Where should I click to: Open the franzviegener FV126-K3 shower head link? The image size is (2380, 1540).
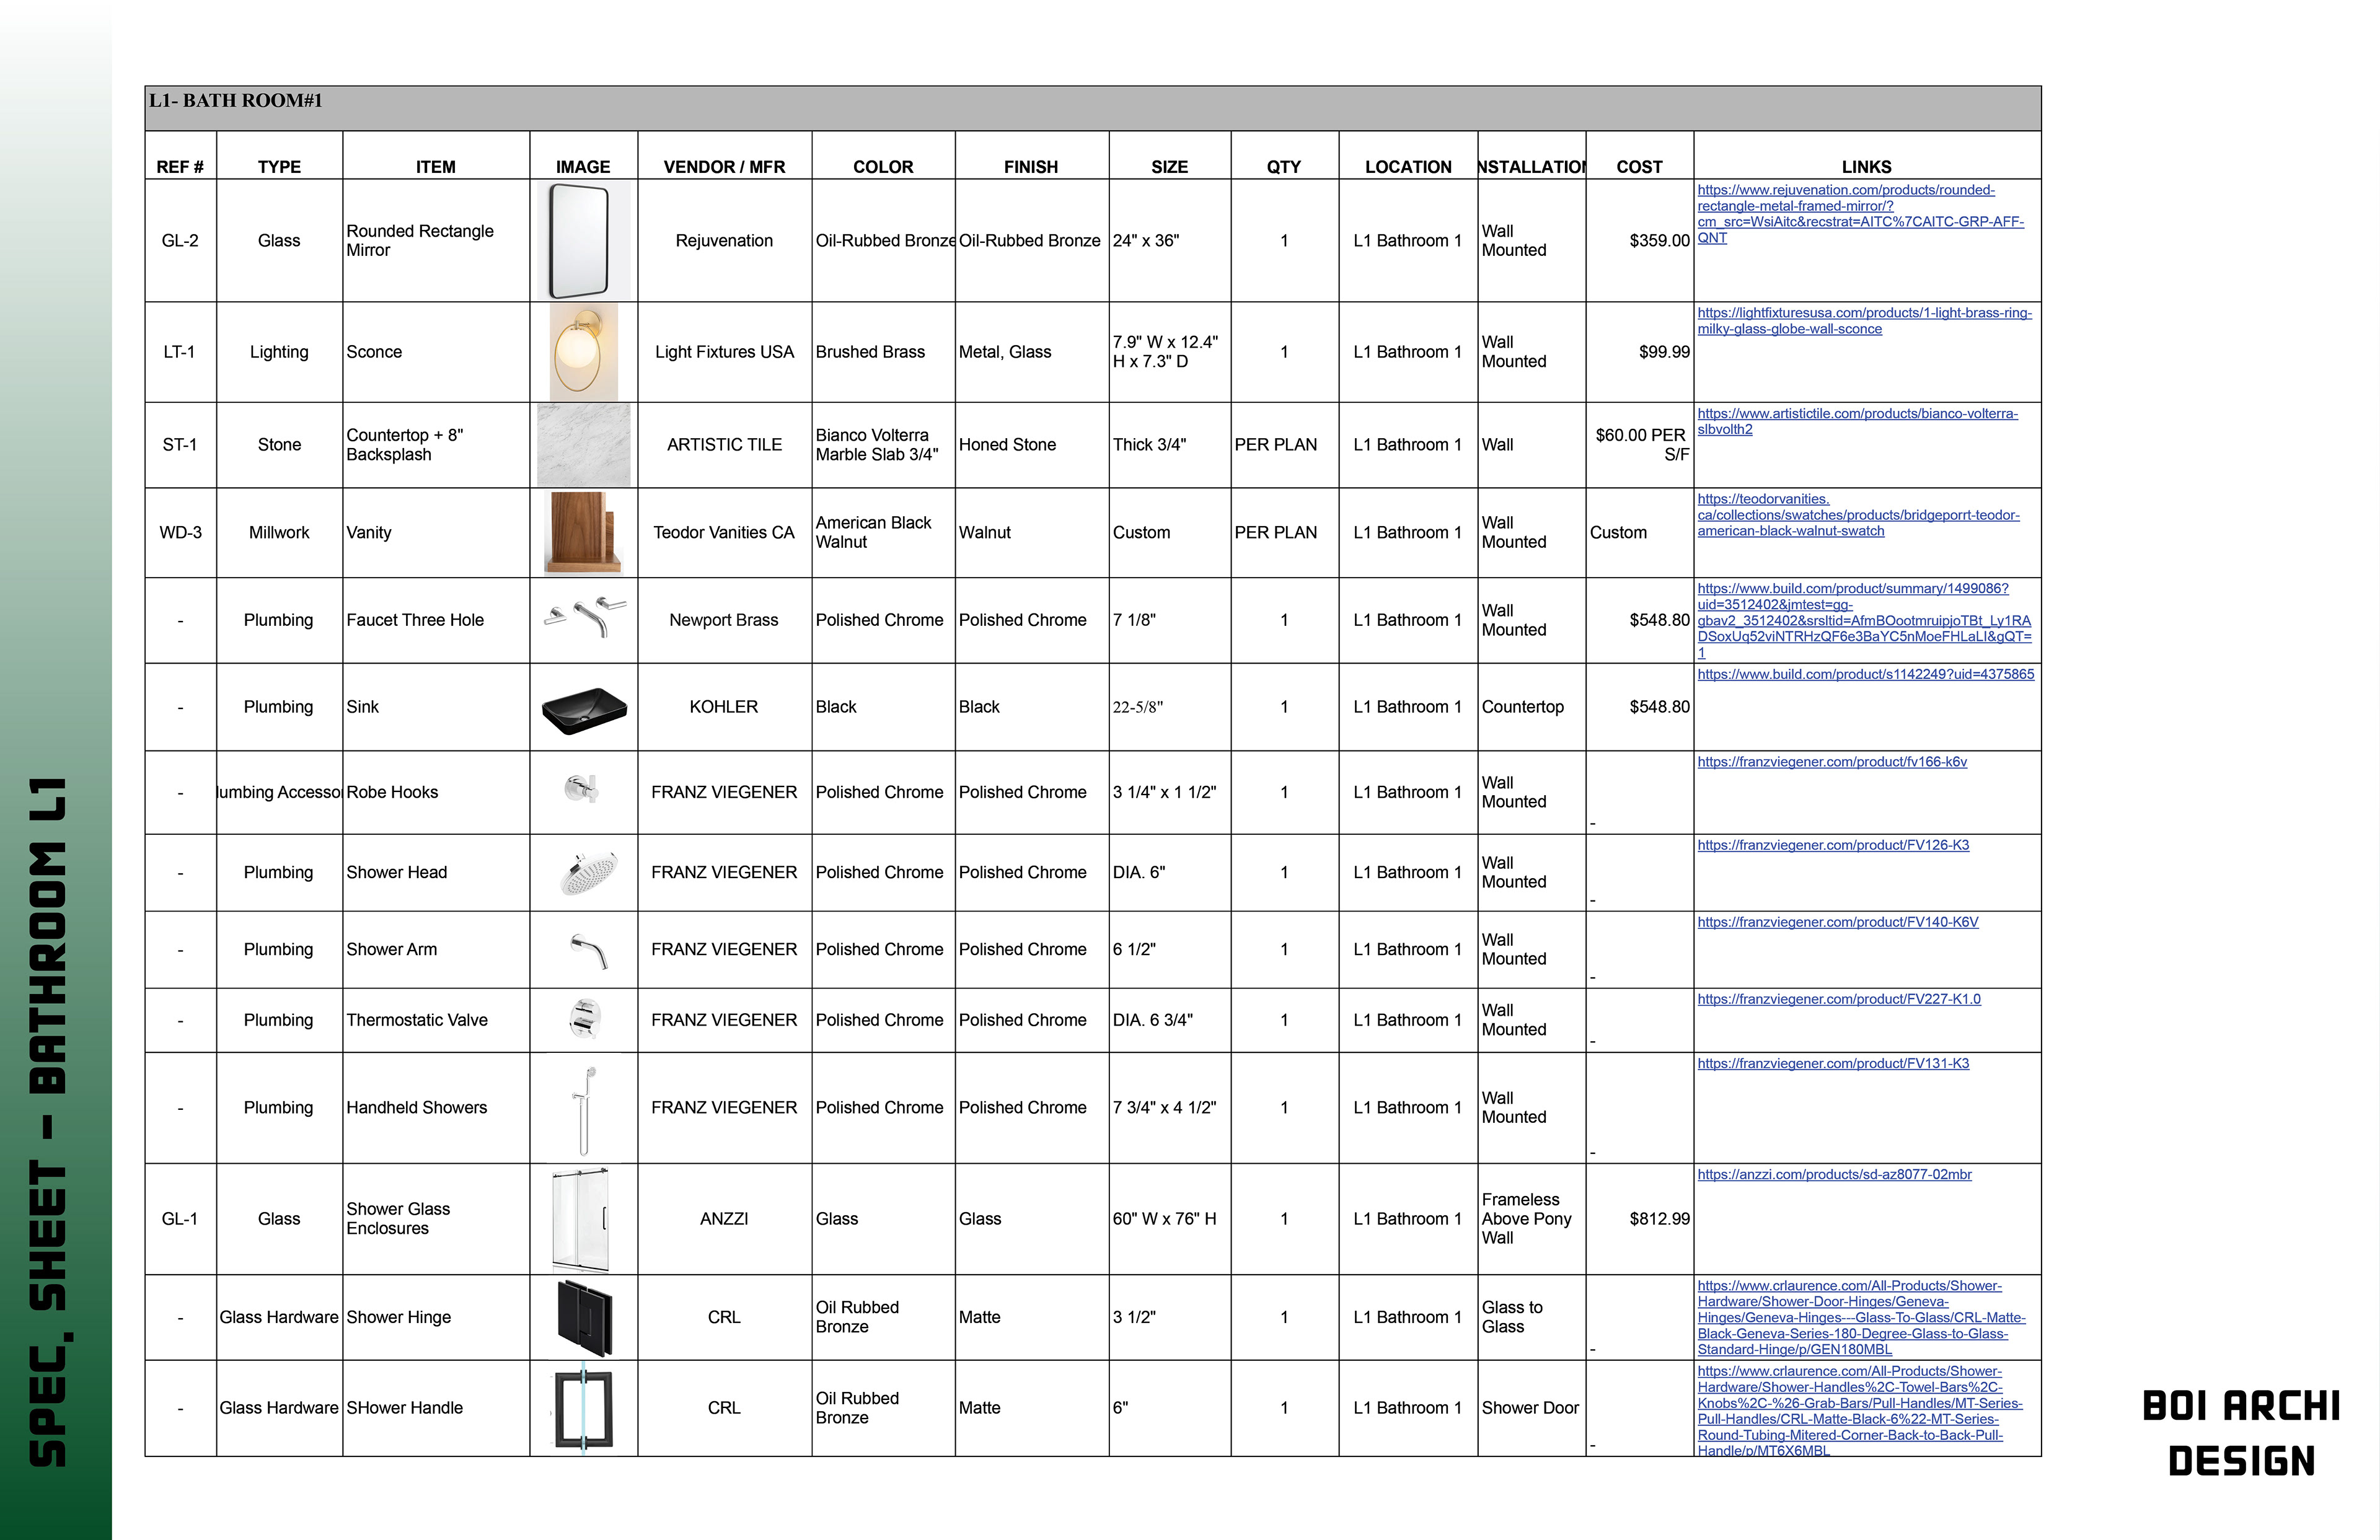(x=1833, y=845)
